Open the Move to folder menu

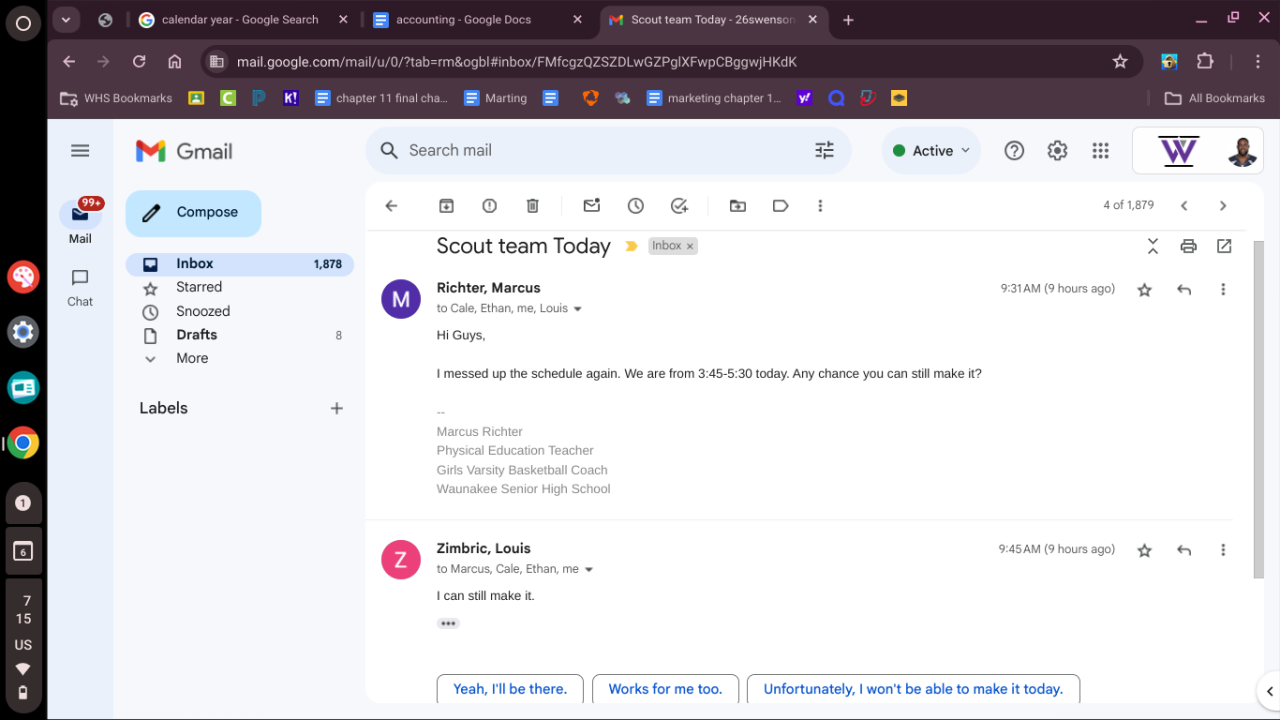738,206
